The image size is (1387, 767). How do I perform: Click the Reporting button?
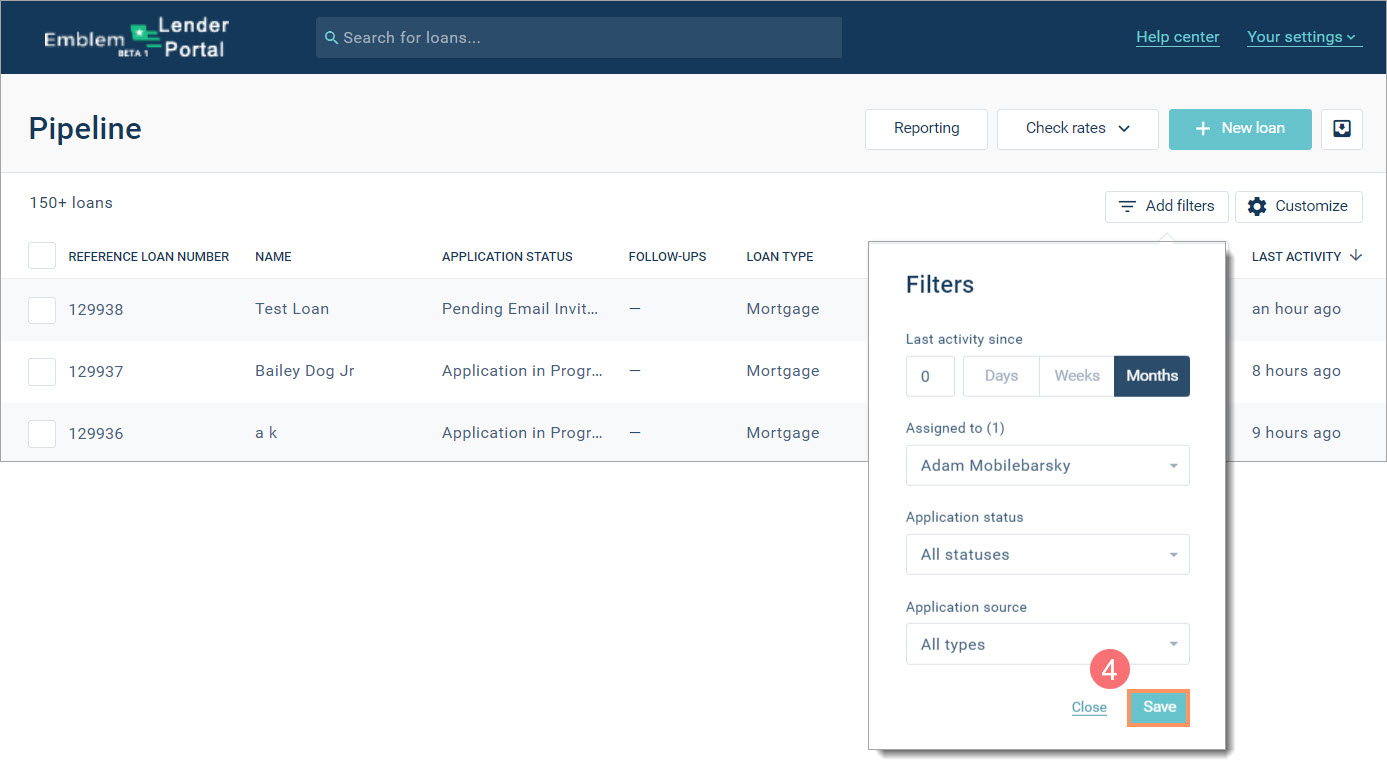pos(926,129)
